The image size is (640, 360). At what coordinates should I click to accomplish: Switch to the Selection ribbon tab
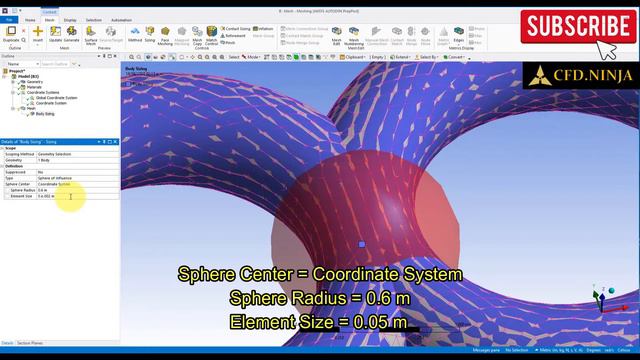[x=93, y=20]
